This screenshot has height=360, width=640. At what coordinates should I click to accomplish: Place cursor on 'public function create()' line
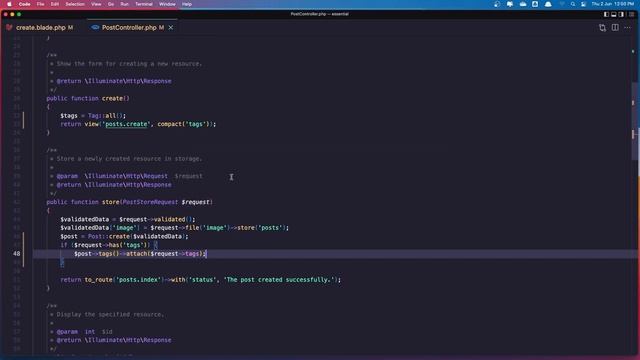coord(88,98)
